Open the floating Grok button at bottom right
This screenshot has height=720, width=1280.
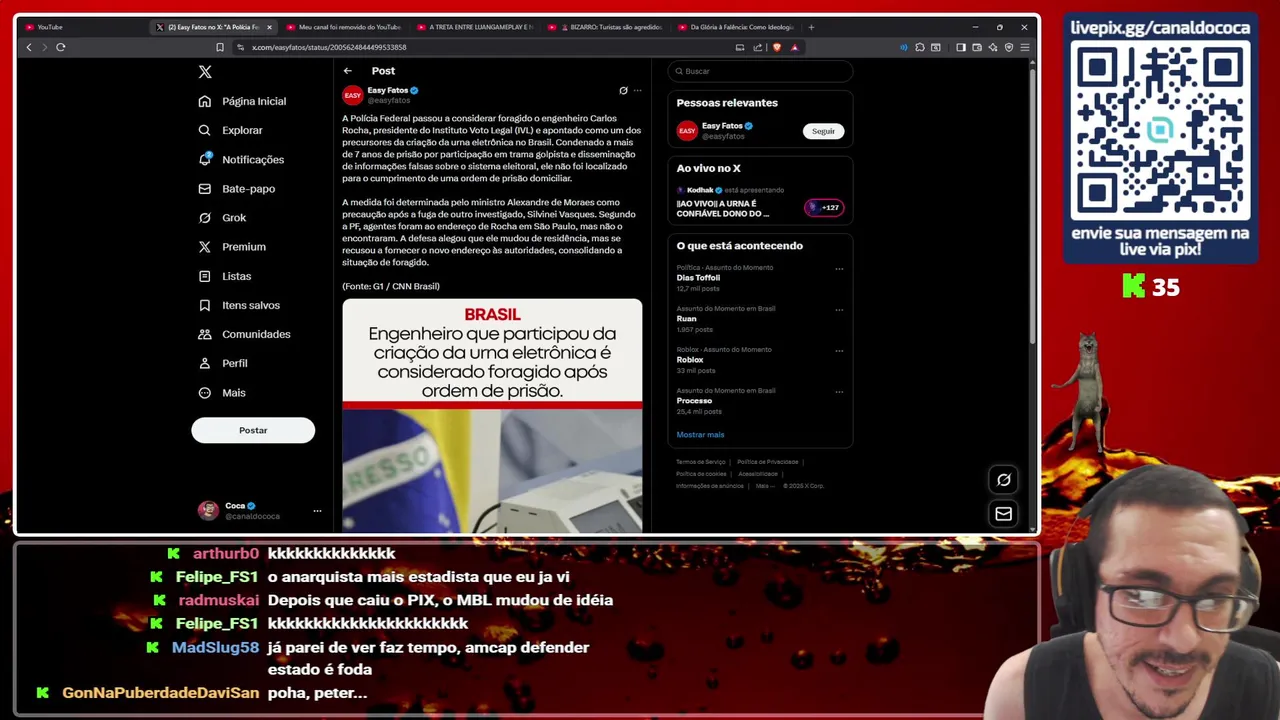(x=1003, y=479)
